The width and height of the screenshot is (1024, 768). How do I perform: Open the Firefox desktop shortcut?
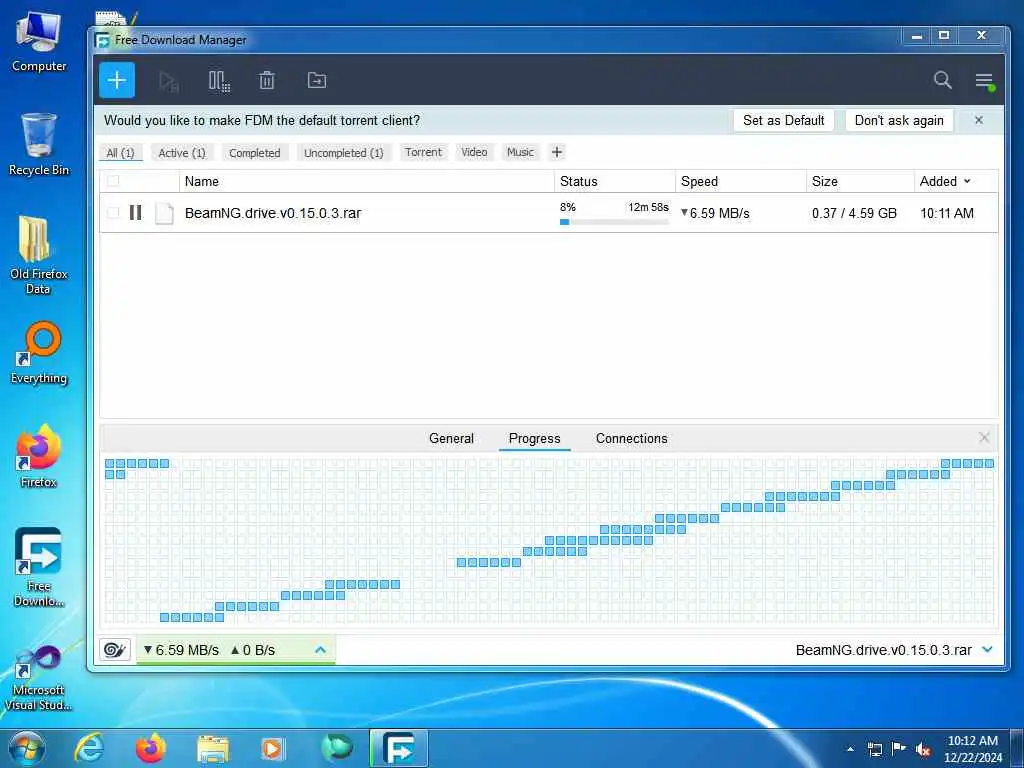pos(39,456)
